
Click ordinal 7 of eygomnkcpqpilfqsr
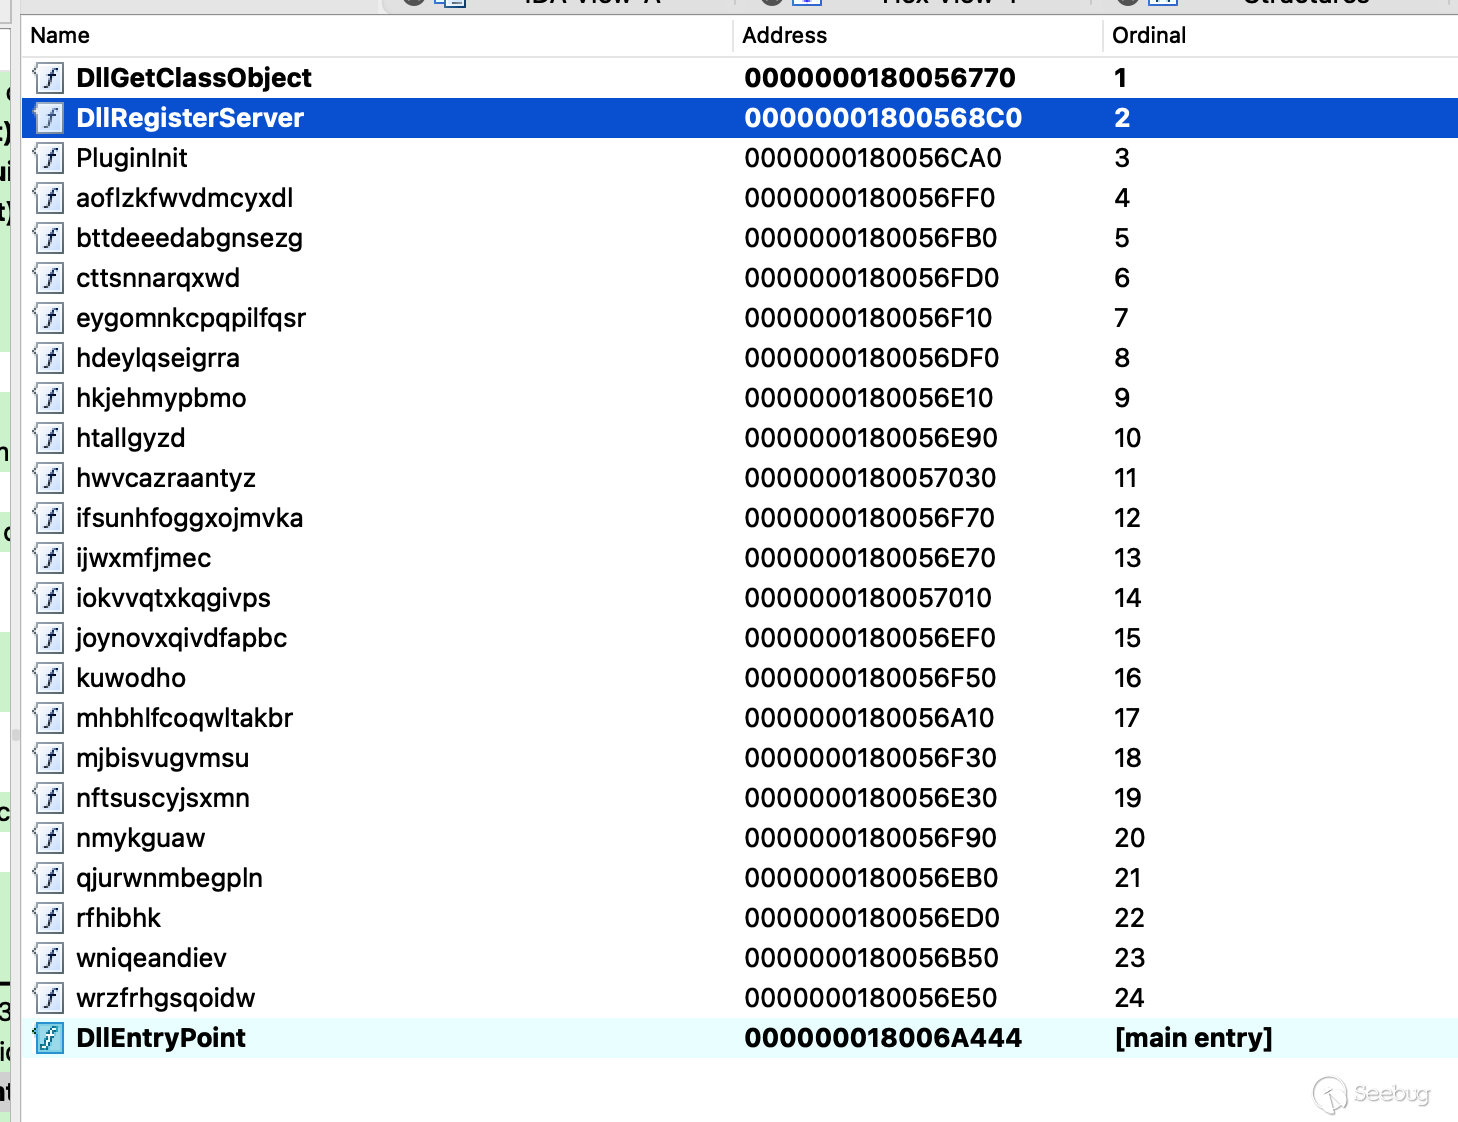(1121, 317)
